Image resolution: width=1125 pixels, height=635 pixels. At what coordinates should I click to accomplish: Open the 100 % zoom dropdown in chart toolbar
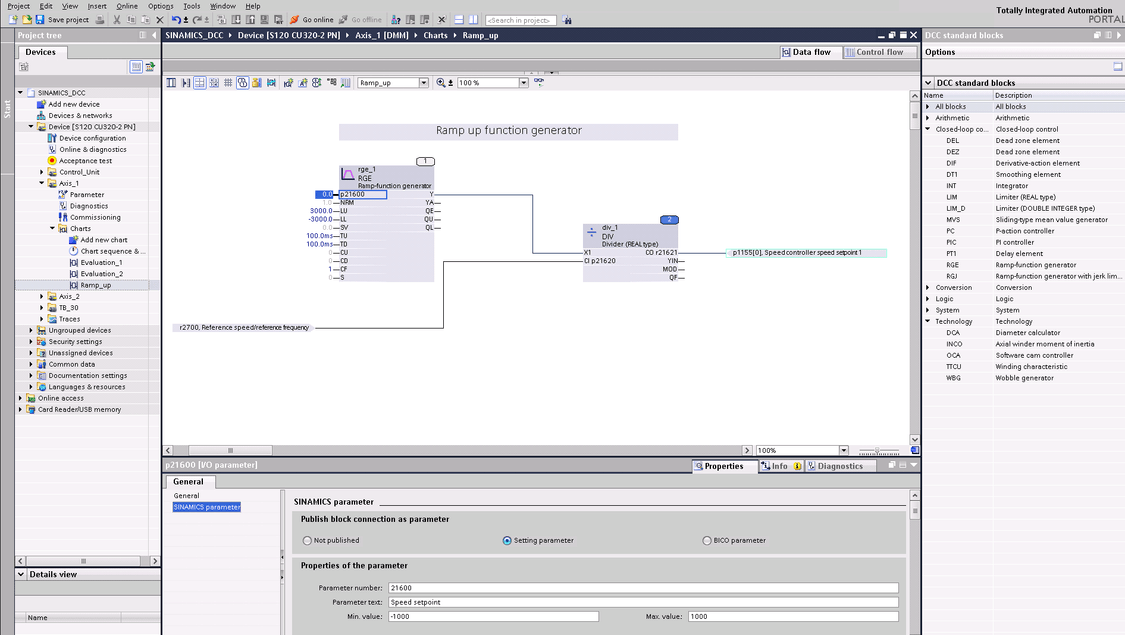524,83
